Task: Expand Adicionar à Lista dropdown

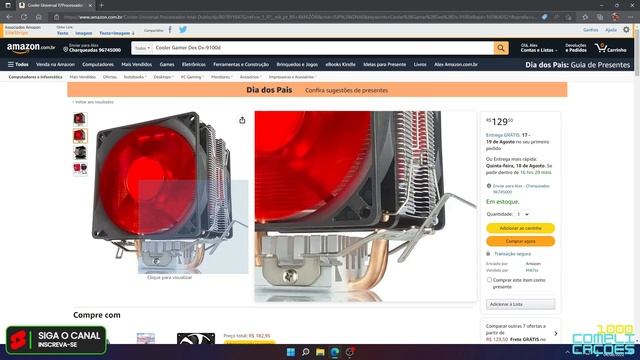Action: (520, 304)
